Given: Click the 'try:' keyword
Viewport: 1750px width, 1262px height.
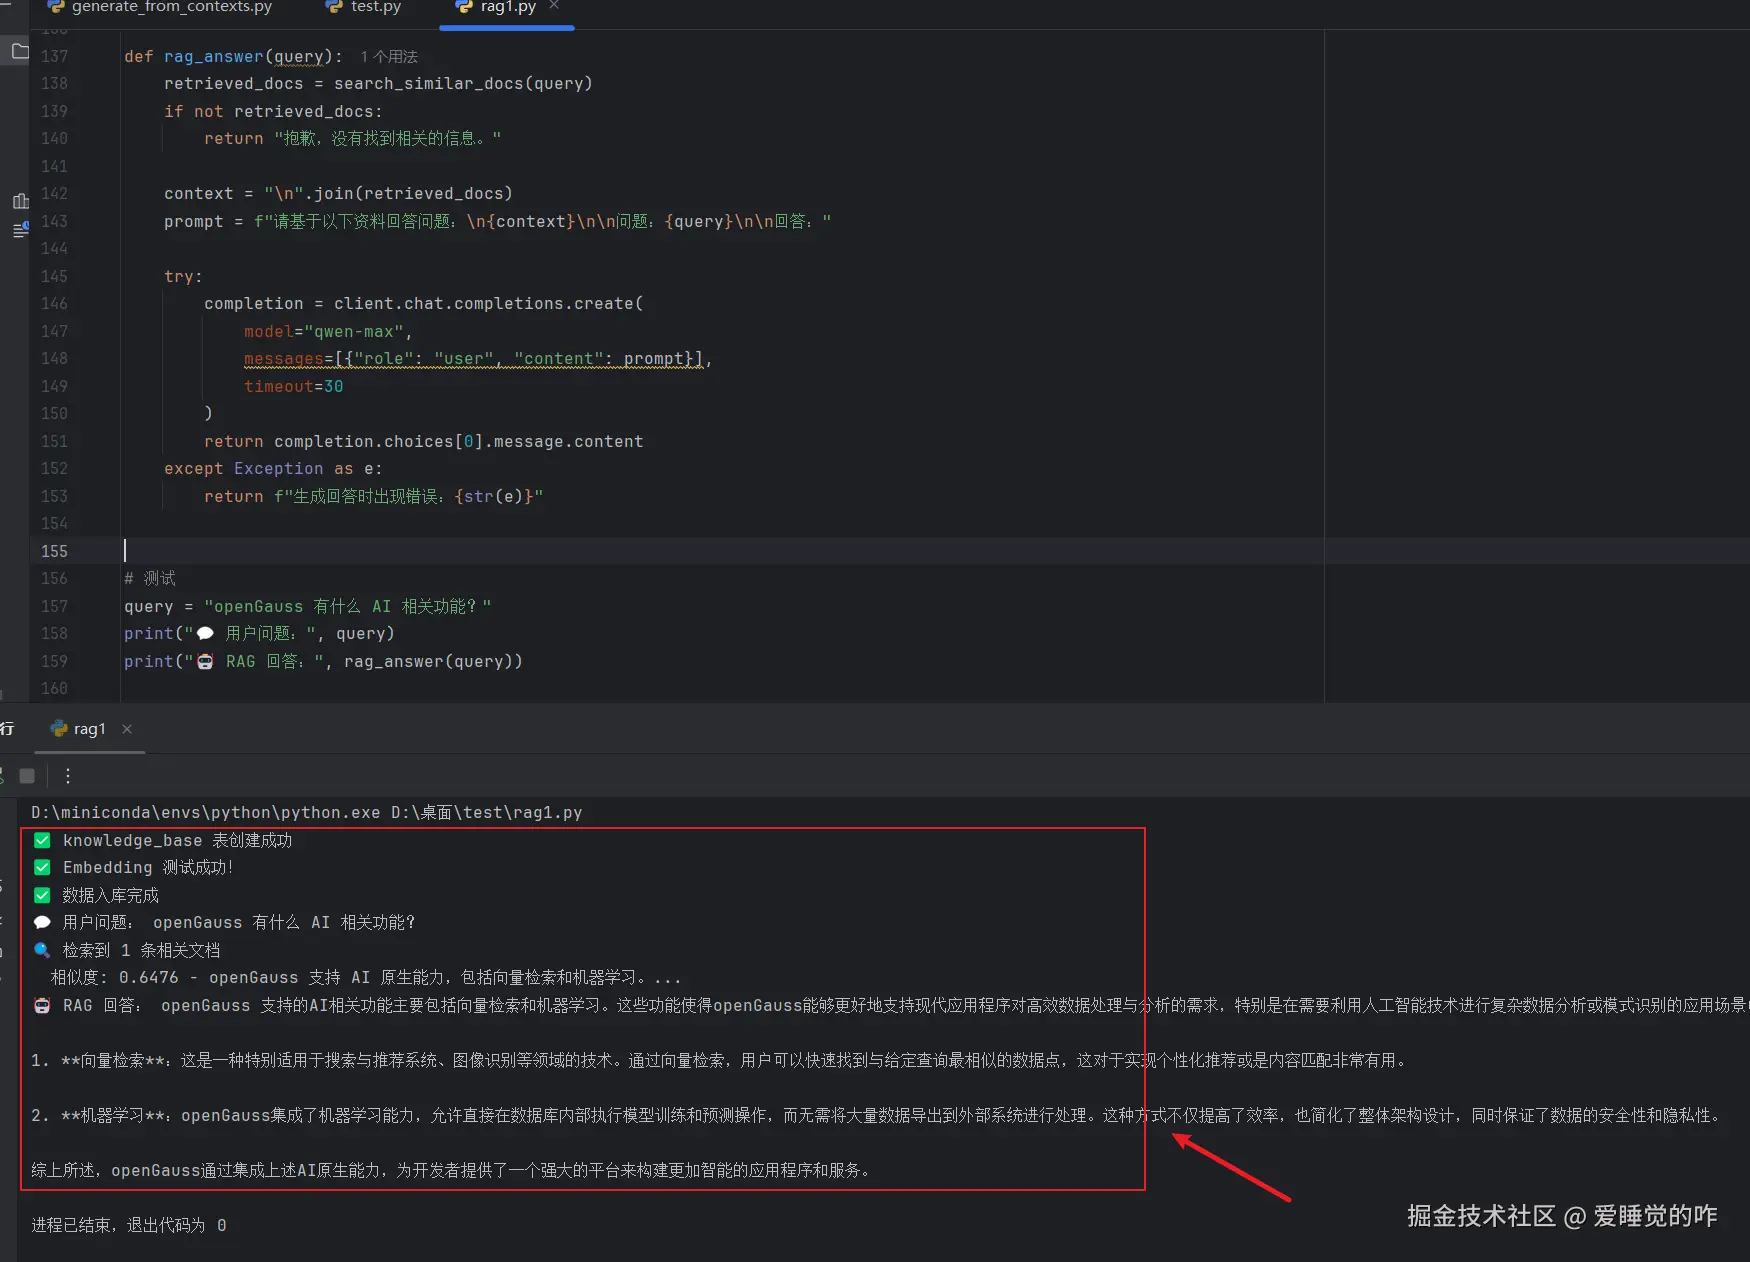Looking at the screenshot, I should point(183,277).
